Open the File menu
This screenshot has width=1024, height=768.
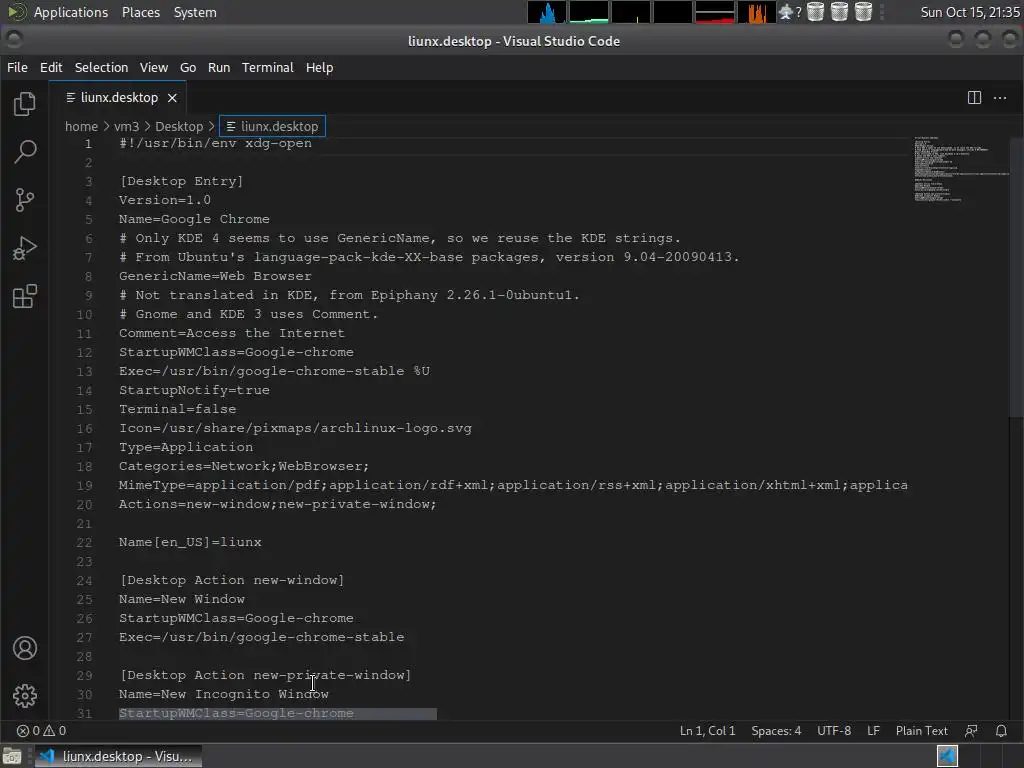coord(17,67)
